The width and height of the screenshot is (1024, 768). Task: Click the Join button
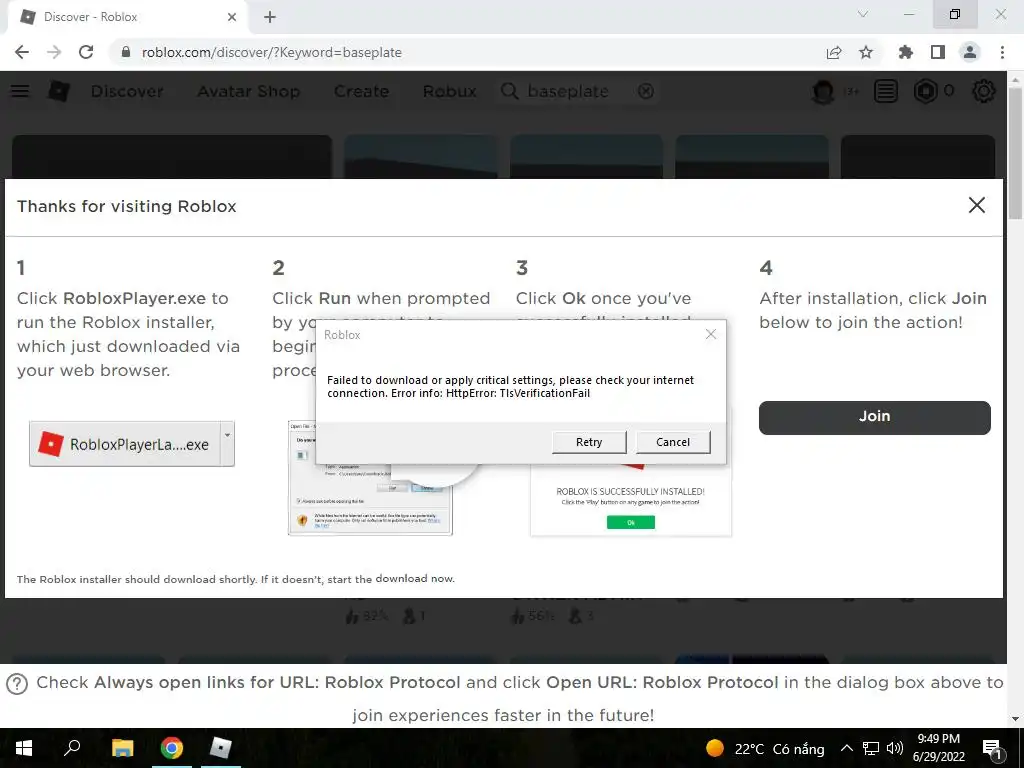874,417
